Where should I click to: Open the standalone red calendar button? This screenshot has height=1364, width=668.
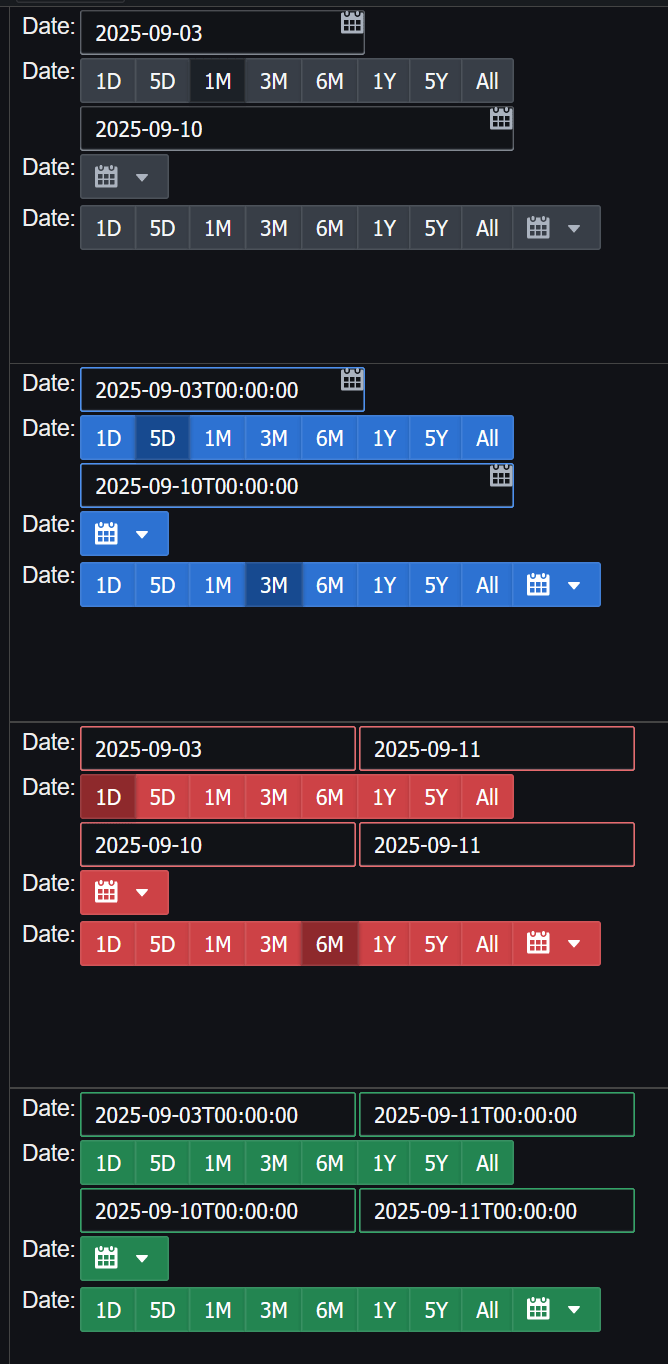(124, 892)
